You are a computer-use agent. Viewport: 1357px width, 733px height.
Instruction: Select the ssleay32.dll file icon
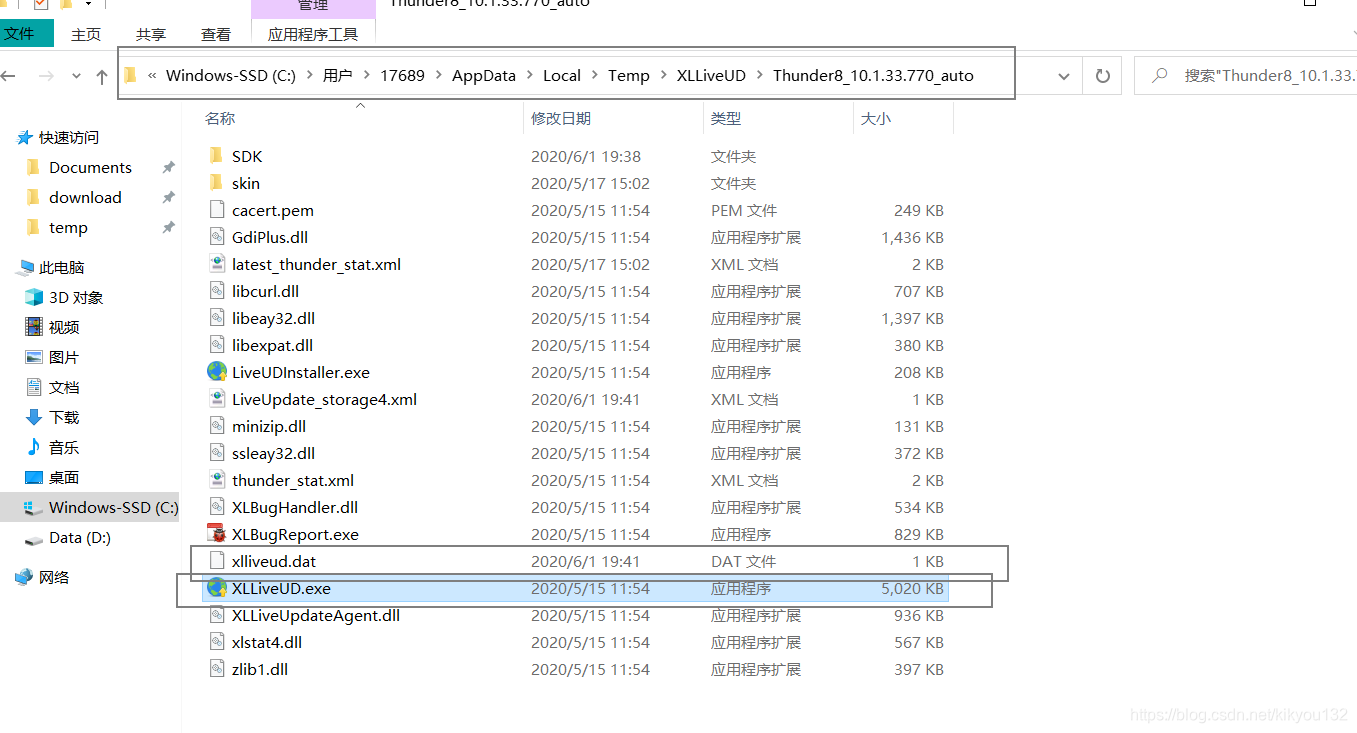pyautogui.click(x=216, y=453)
